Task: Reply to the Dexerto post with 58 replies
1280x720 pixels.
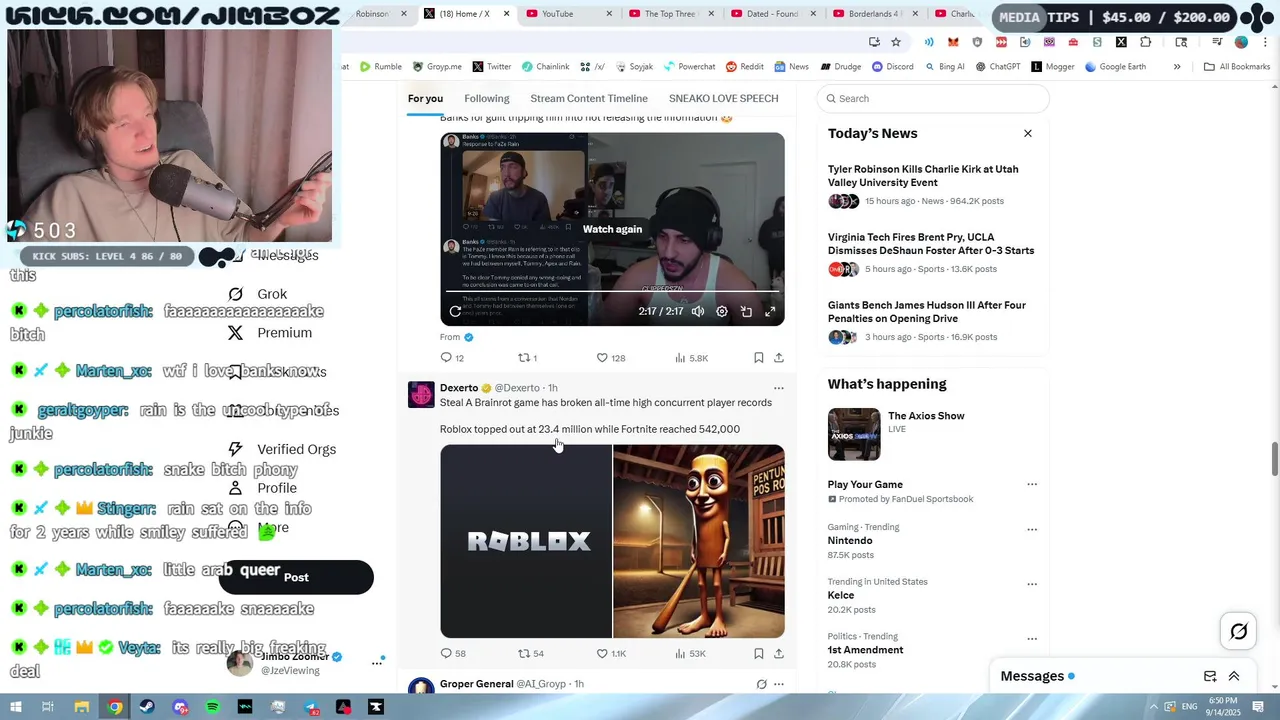Action: 453,654
